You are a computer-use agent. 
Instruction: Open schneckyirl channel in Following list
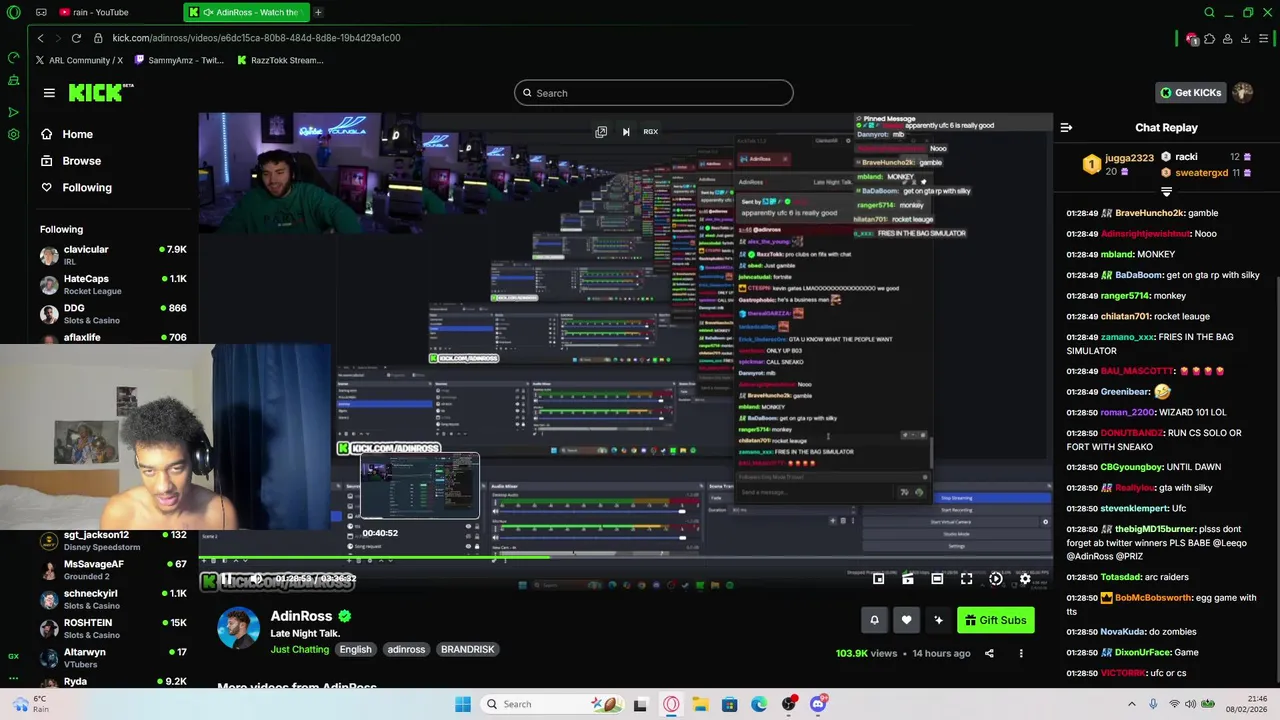click(x=113, y=599)
